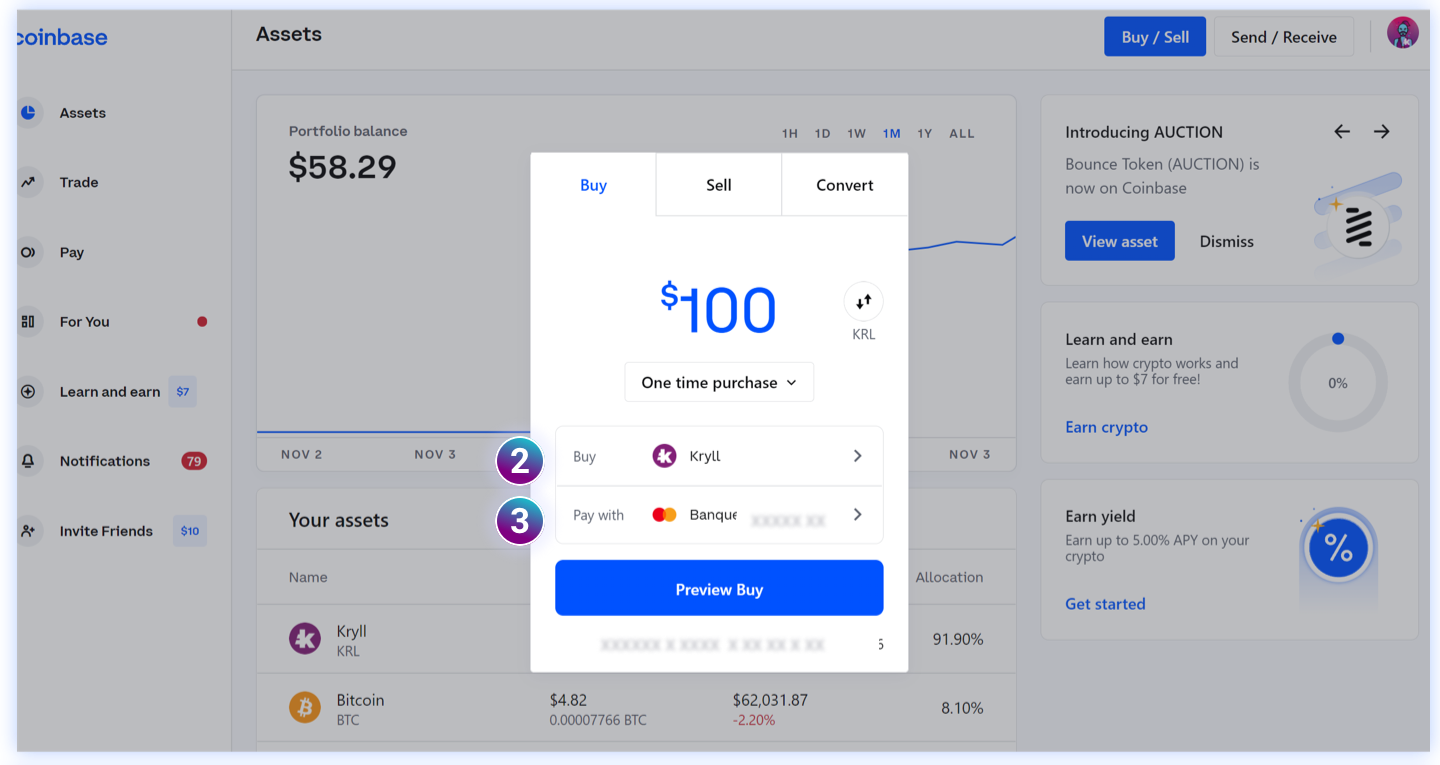Select the Buy tab

pyautogui.click(x=593, y=185)
